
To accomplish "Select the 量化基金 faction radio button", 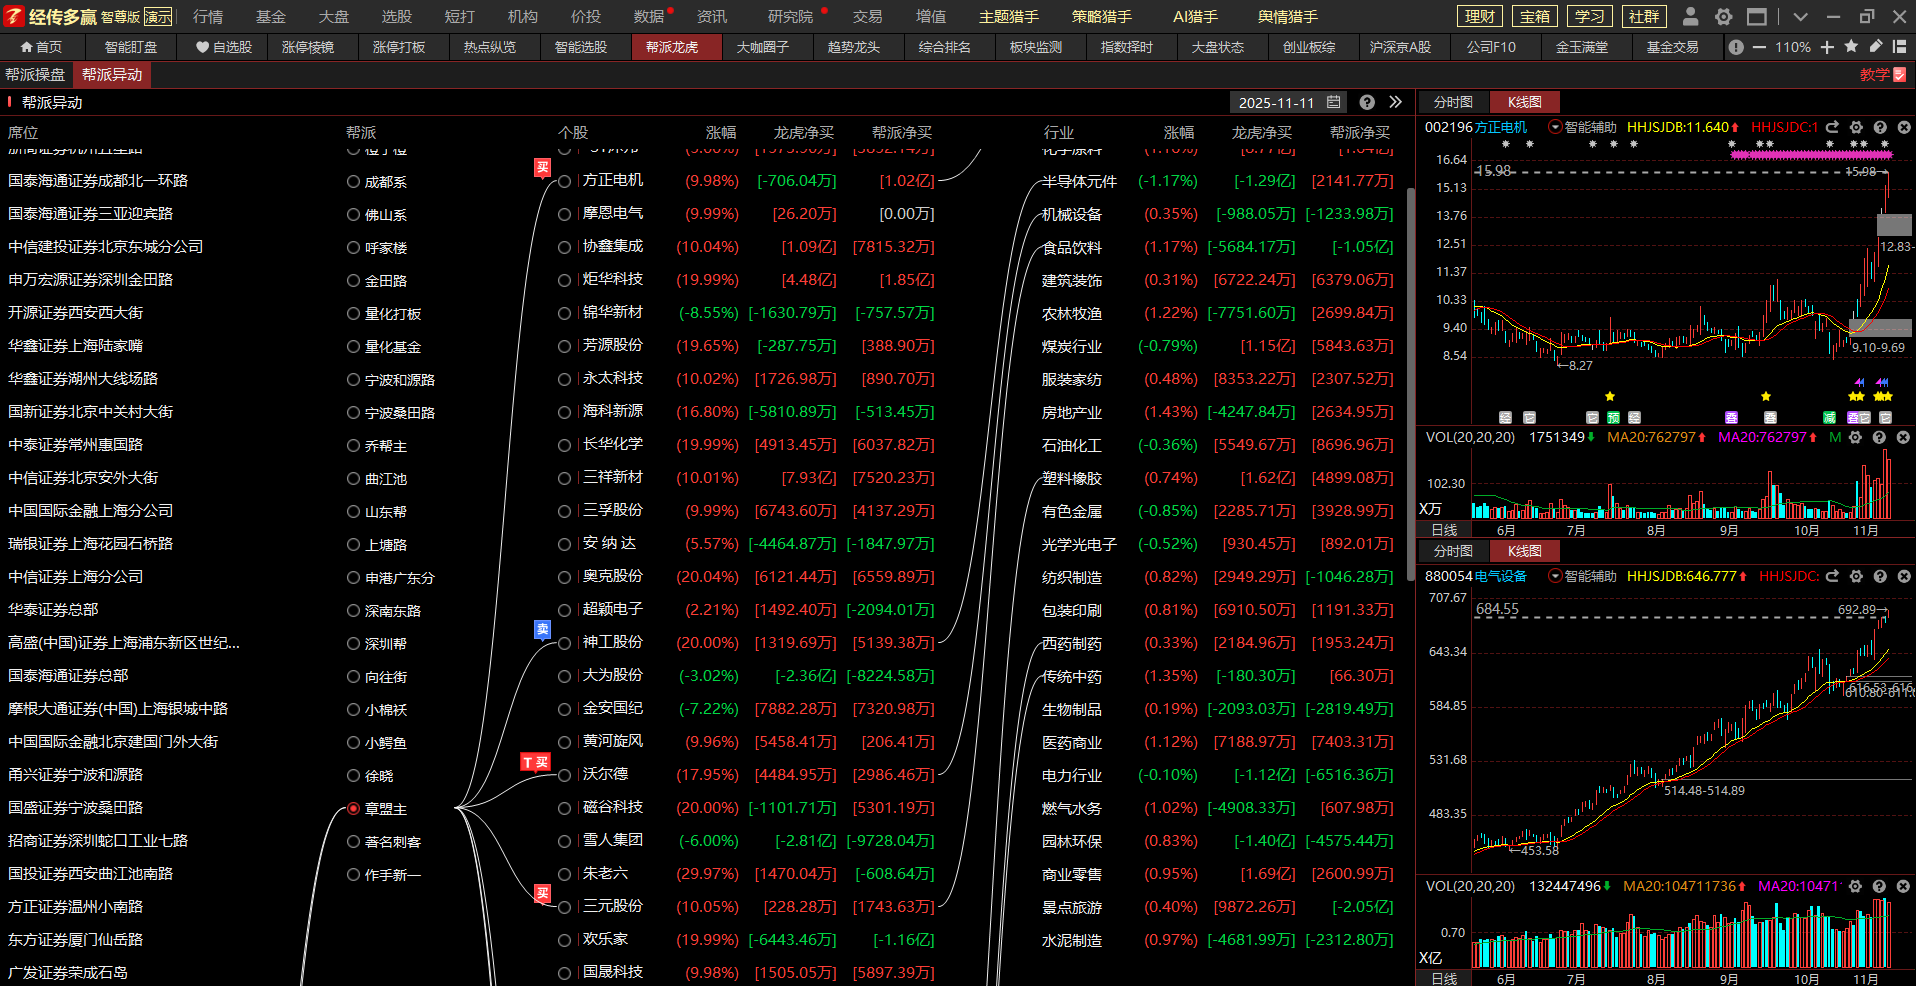I will tap(353, 347).
